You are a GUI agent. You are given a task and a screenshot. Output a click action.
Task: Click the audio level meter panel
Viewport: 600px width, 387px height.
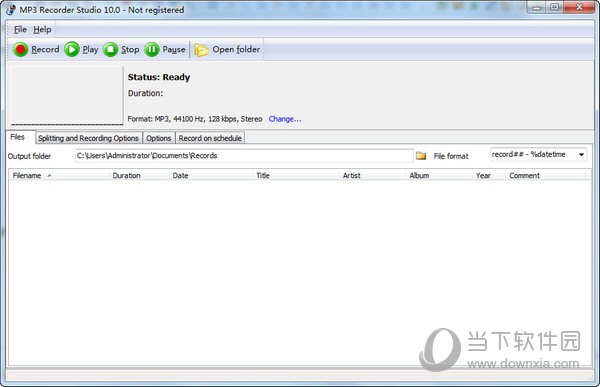(67, 95)
